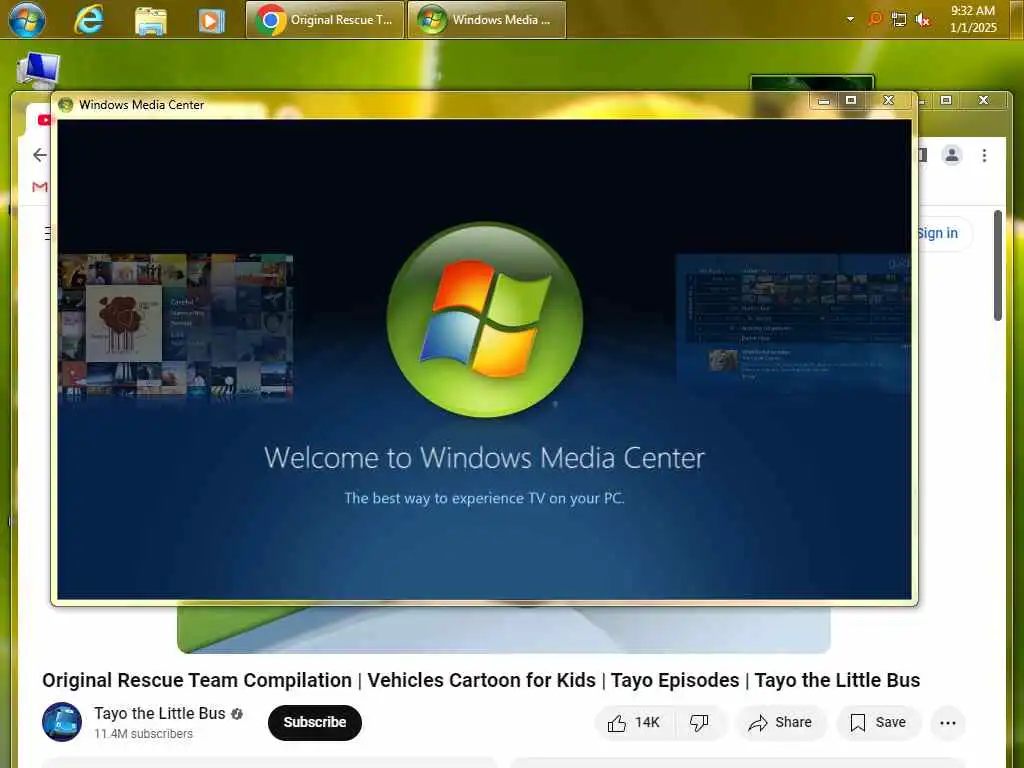Launch Windows Media Player from taskbar
The image size is (1024, 768).
(x=212, y=20)
